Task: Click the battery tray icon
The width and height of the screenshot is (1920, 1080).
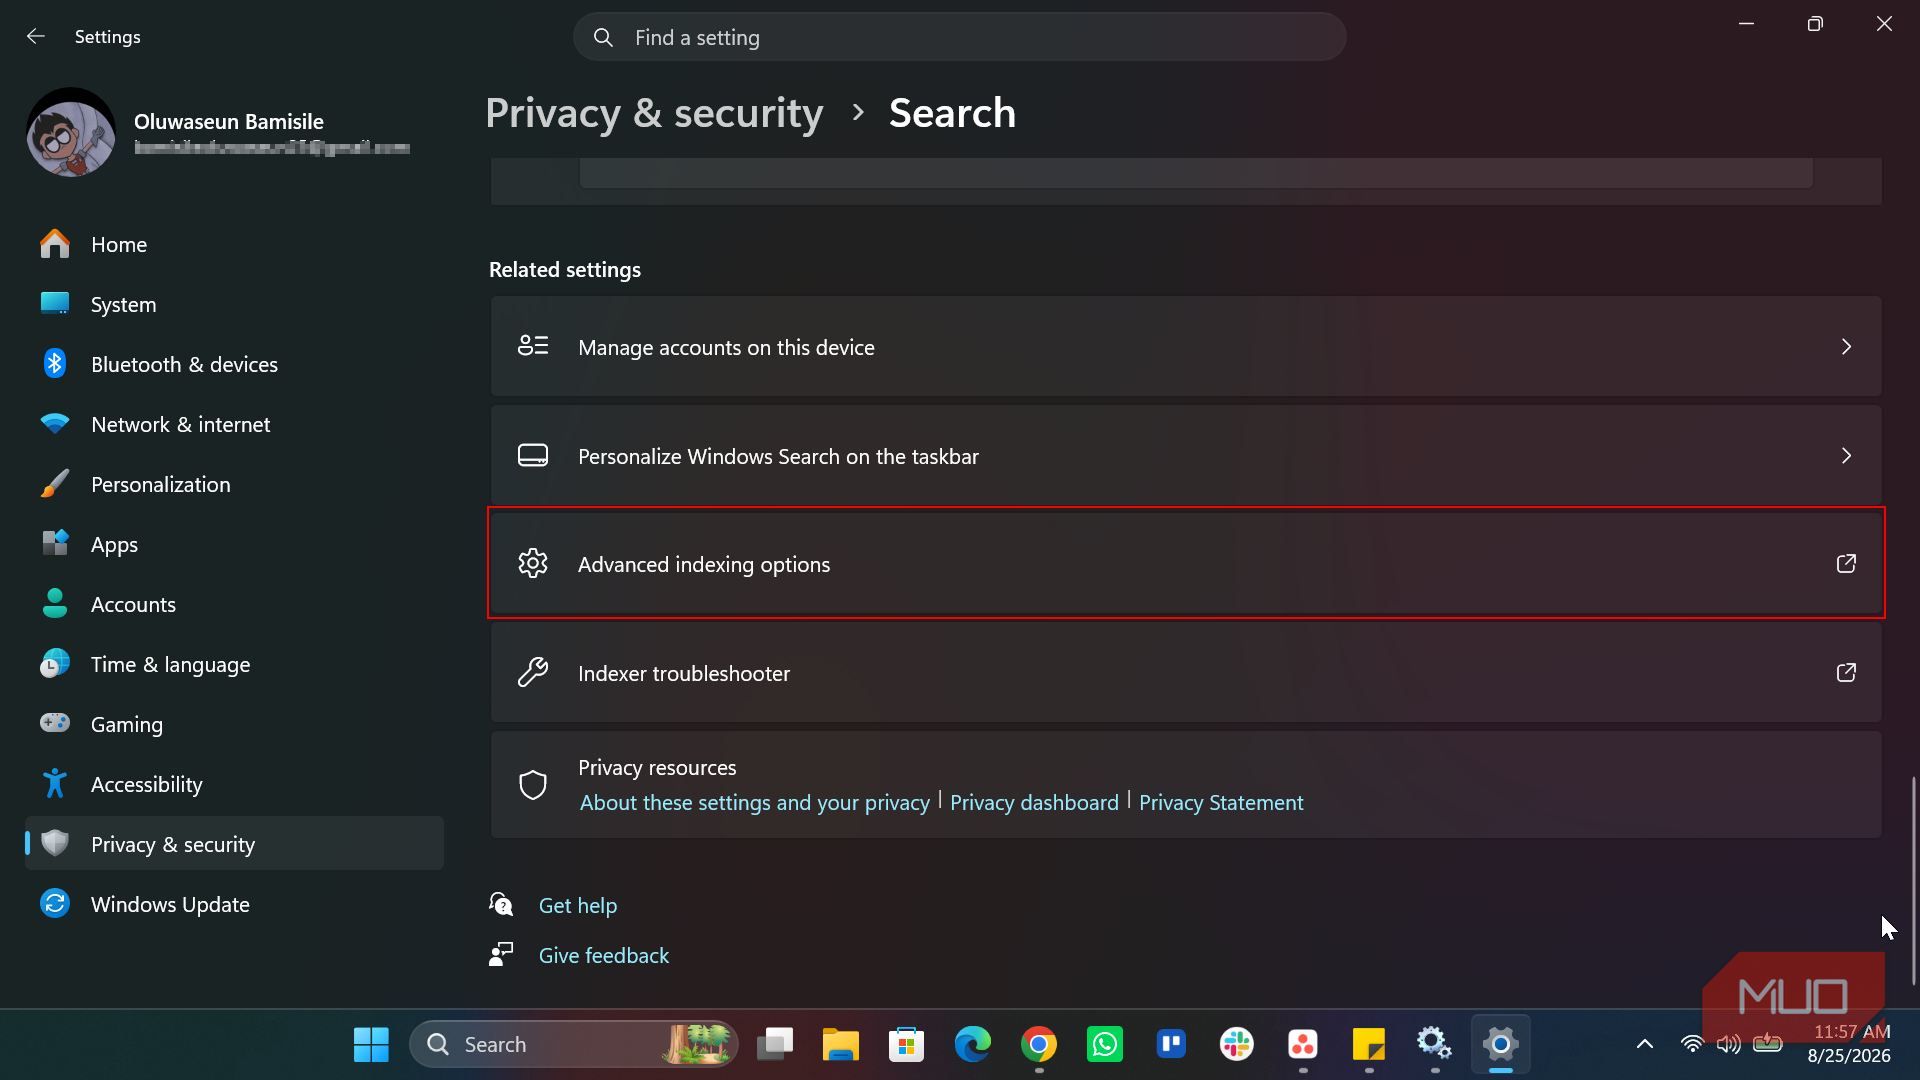Action: tap(1768, 1045)
